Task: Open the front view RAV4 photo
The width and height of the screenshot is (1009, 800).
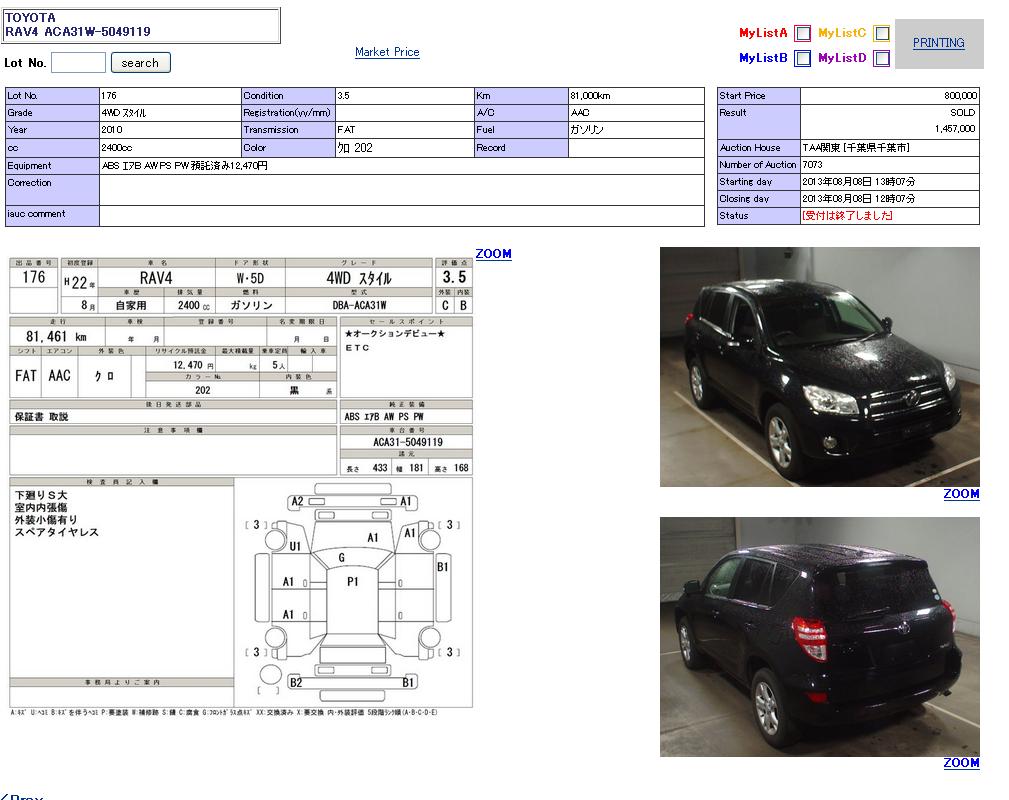Action: point(819,367)
